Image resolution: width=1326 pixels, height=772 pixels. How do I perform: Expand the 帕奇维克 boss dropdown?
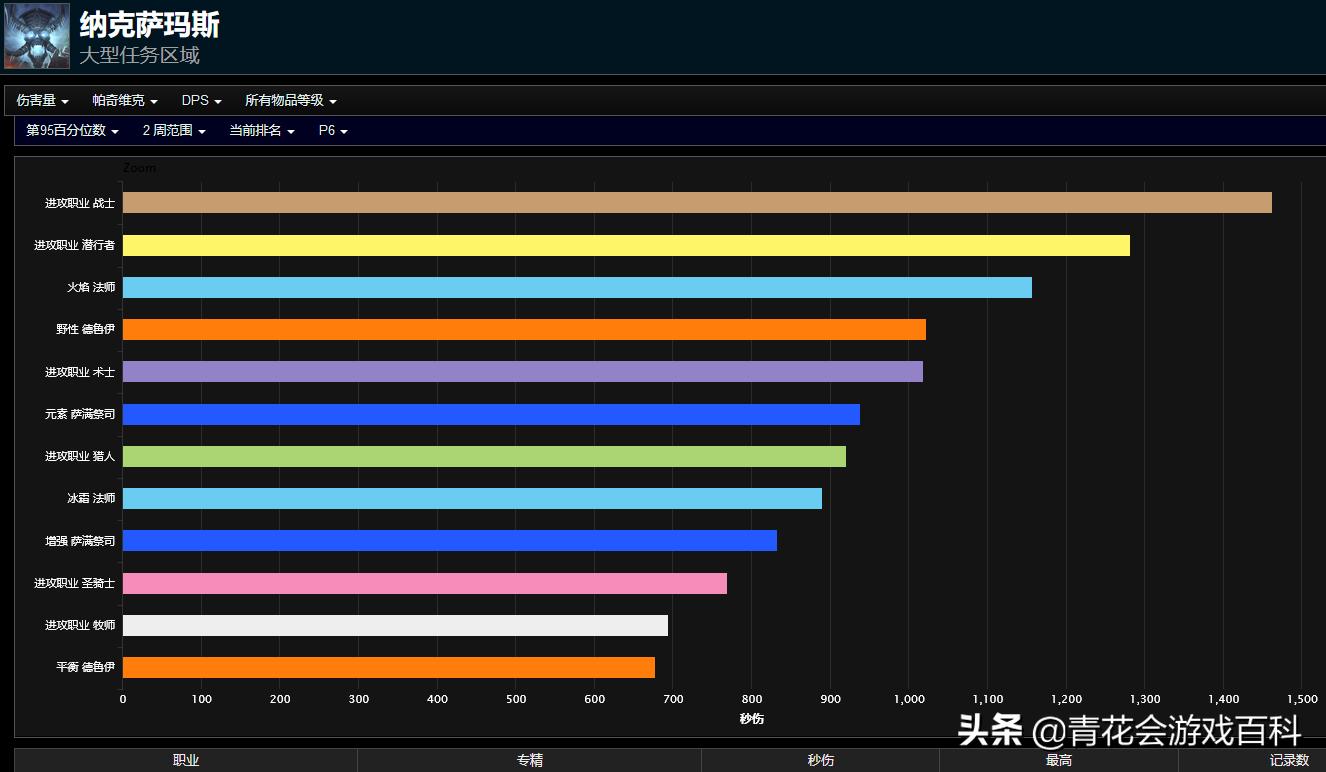[x=125, y=101]
